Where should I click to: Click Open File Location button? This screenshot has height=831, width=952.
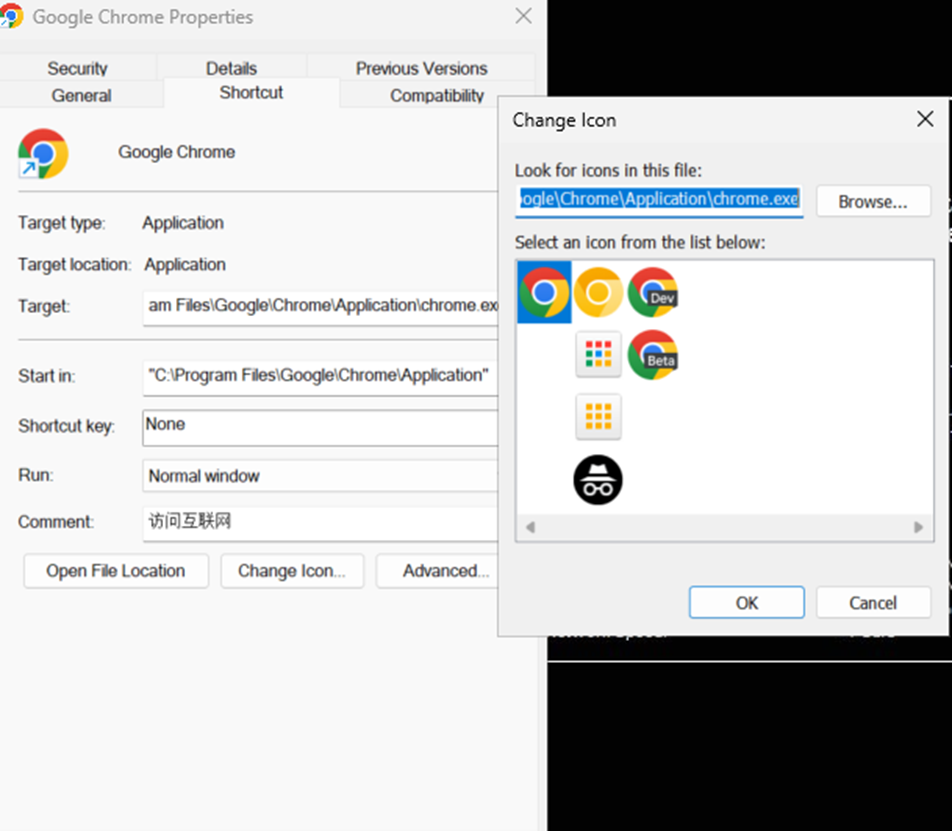[116, 571]
